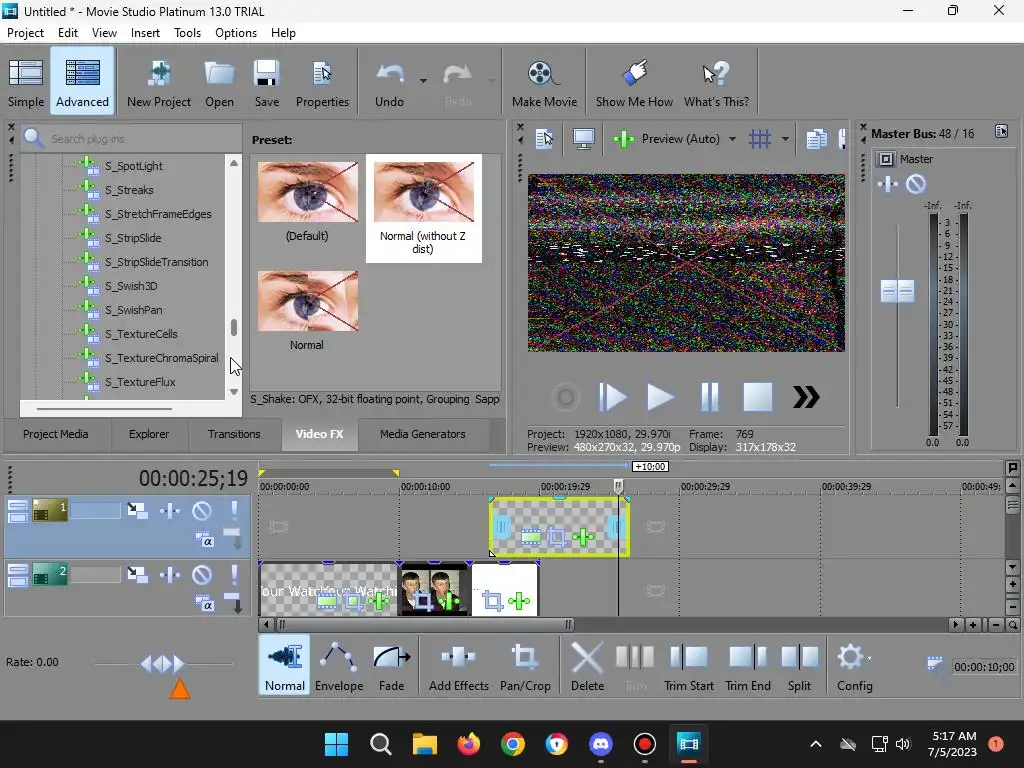Stop preview playback
The image size is (1024, 768).
click(x=758, y=397)
